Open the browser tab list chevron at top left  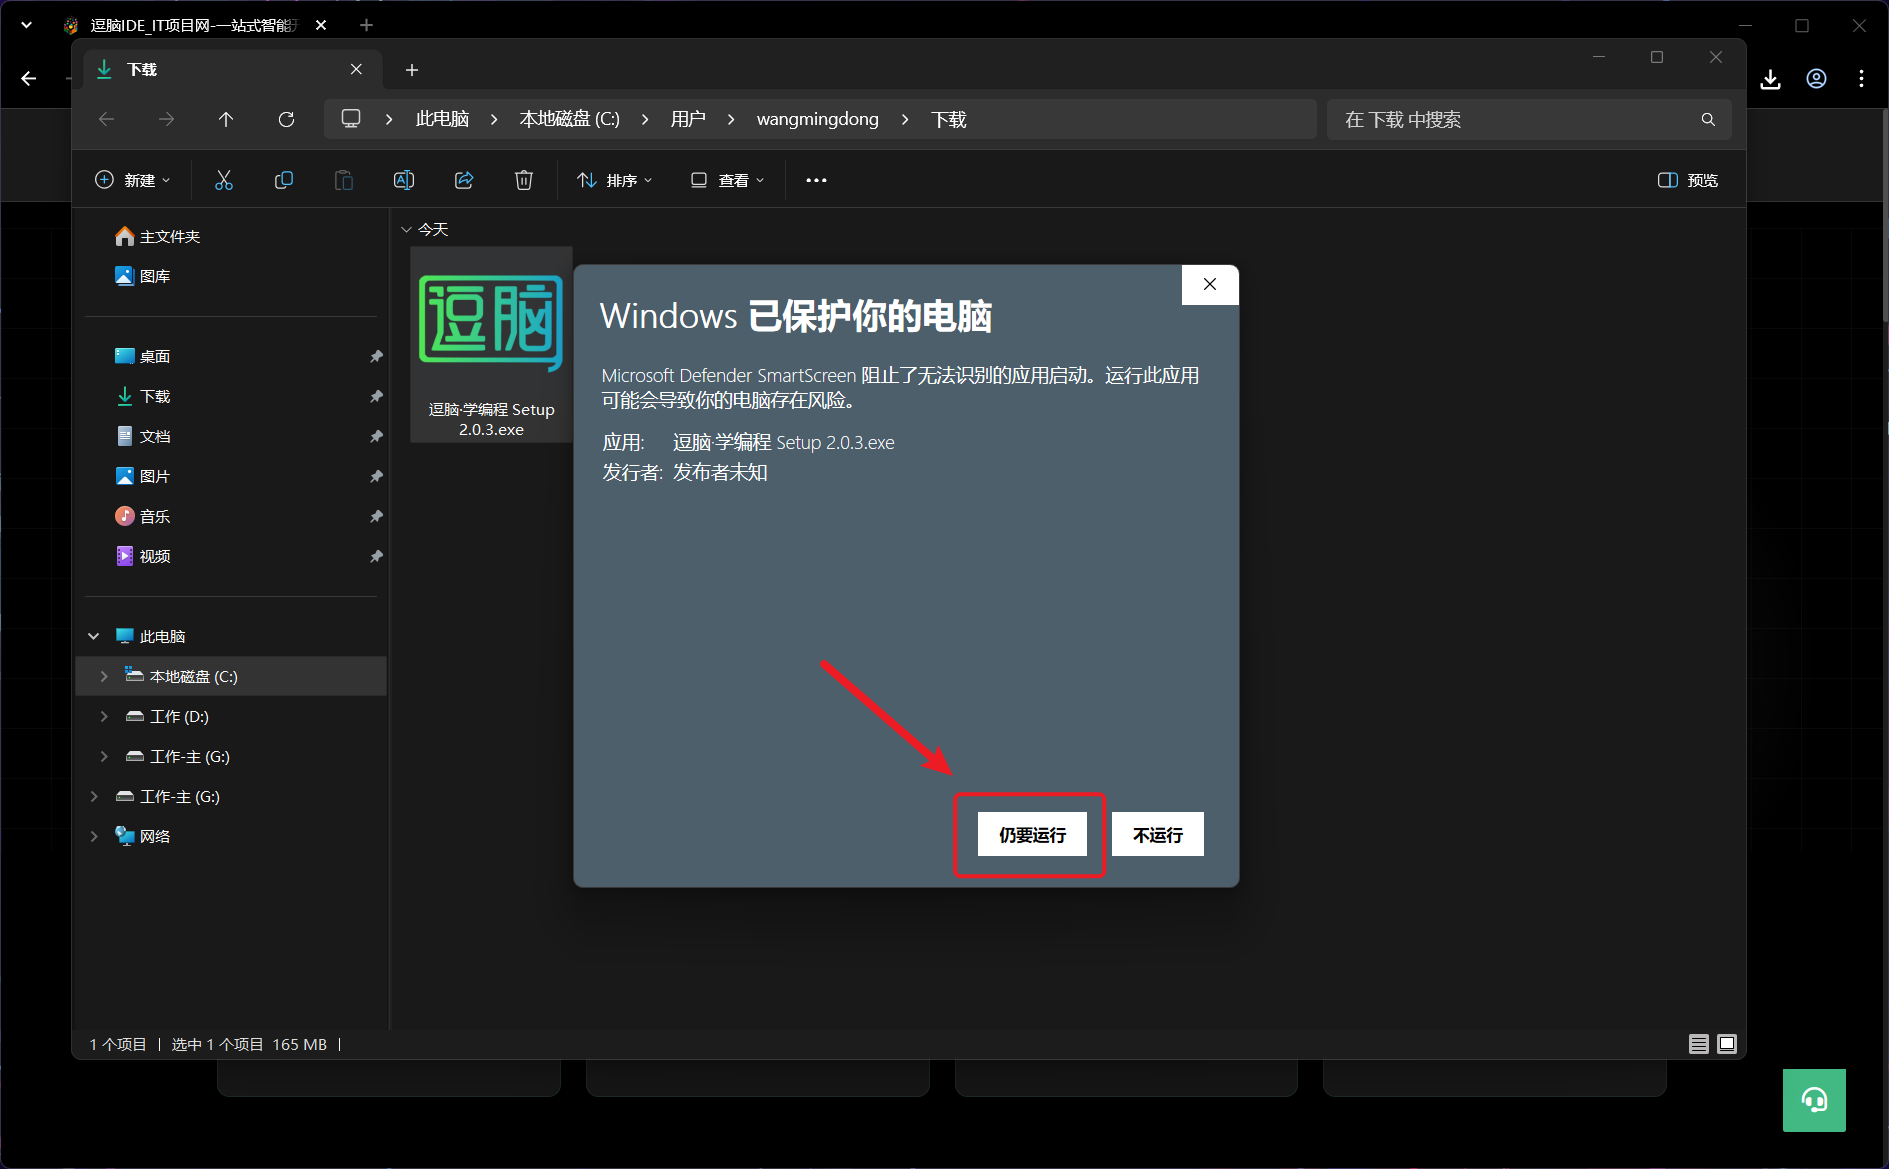coord(27,25)
